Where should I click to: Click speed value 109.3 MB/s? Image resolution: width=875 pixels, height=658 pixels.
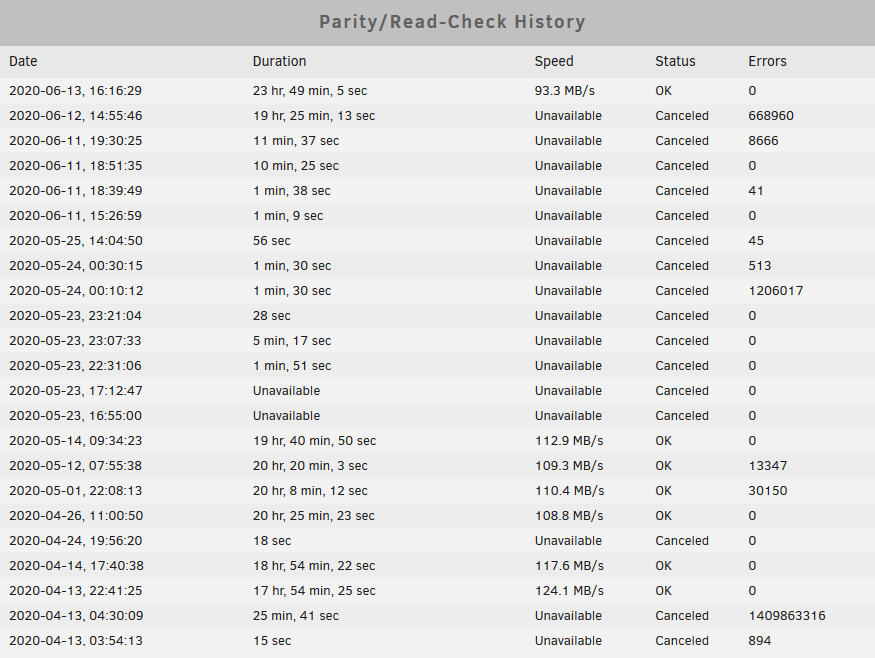pos(569,465)
